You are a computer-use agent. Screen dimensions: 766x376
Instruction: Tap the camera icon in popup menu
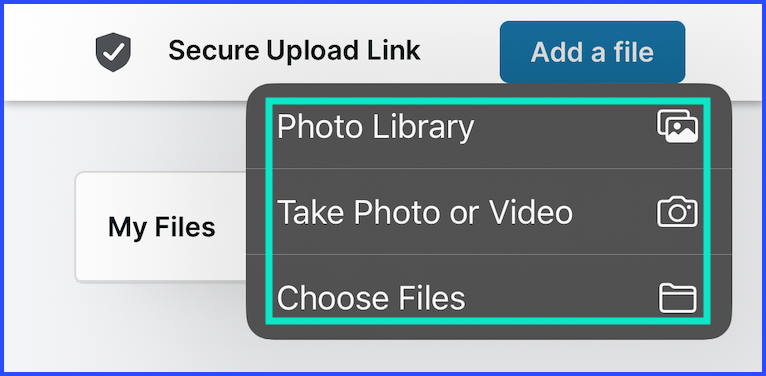click(677, 211)
